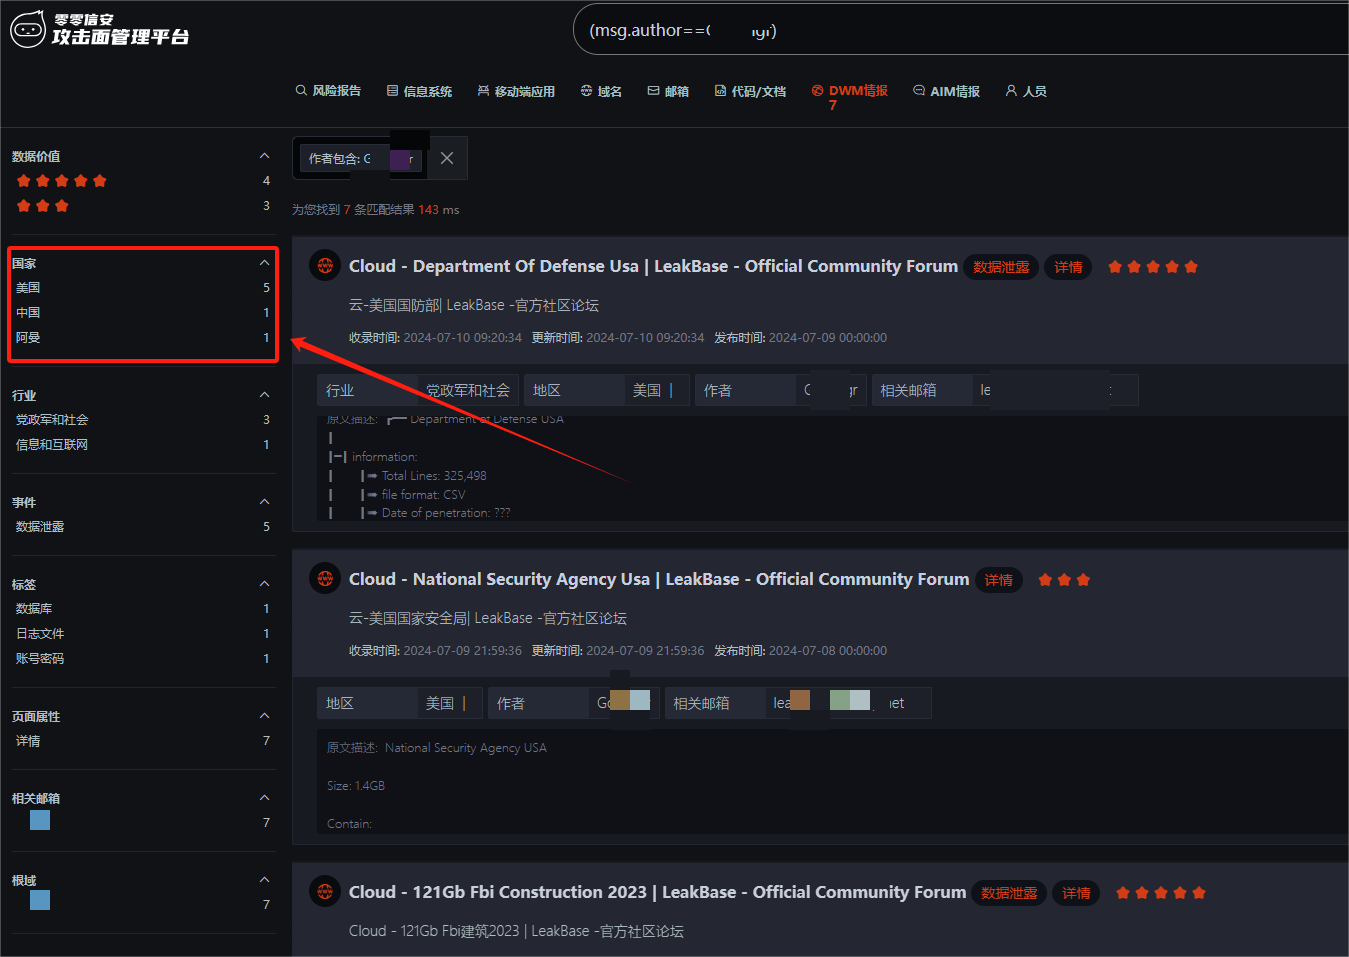Collapse the 根域 filter section
Viewport: 1349px width, 957px height.
pyautogui.click(x=264, y=880)
